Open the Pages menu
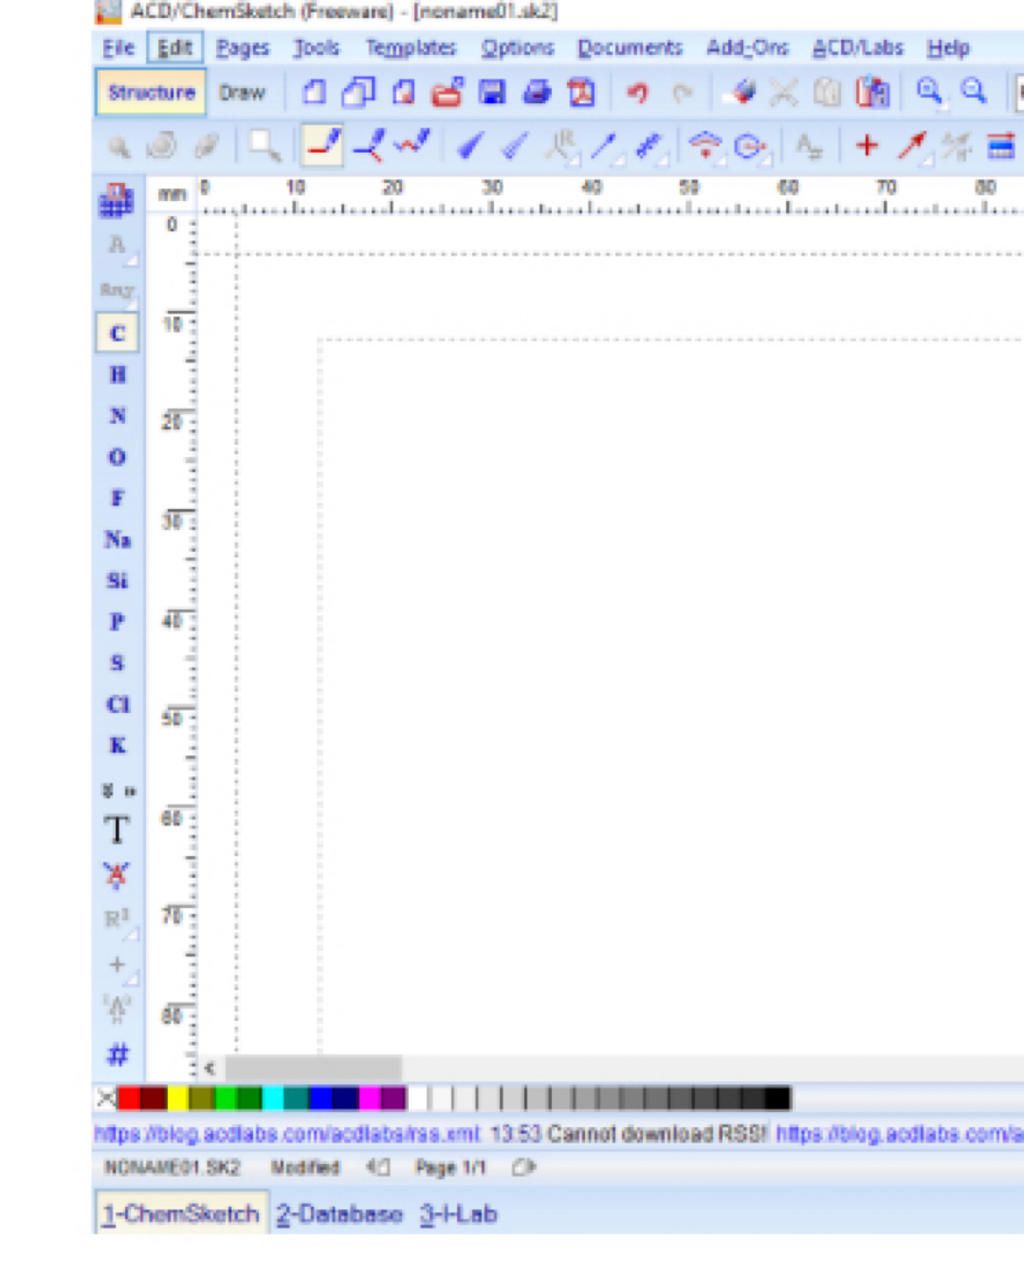Viewport: 1024px width, 1276px height. click(x=243, y=48)
